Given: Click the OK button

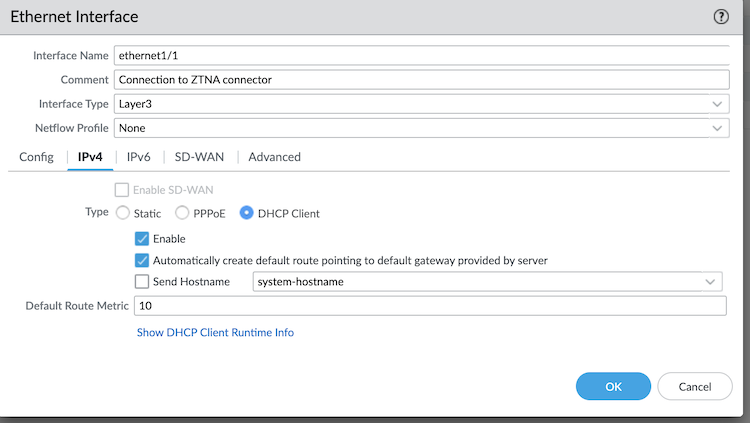Looking at the screenshot, I should (x=613, y=386).
